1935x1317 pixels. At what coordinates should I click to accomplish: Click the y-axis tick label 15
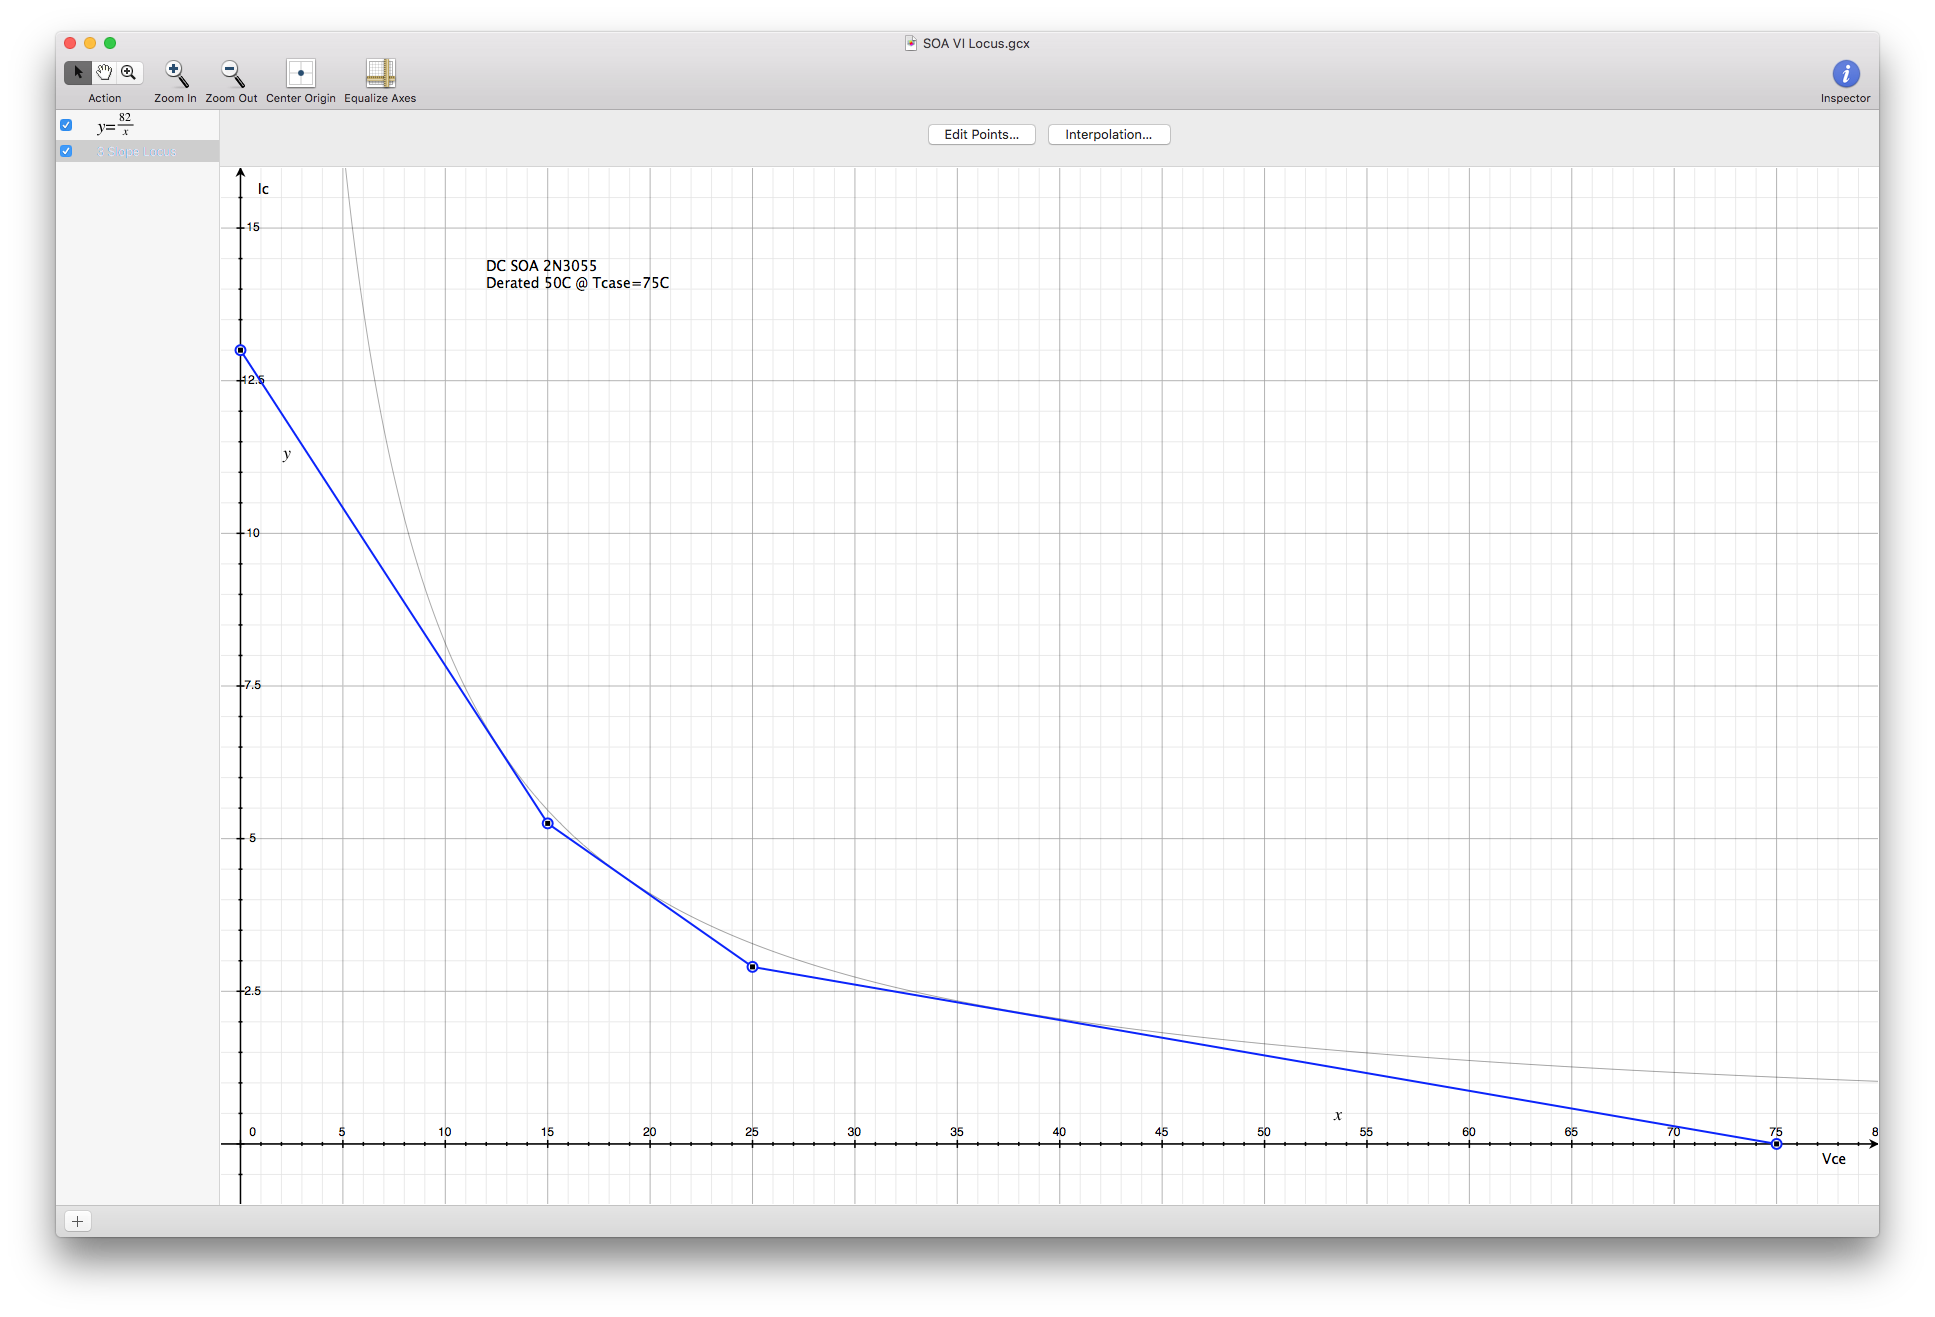click(253, 227)
